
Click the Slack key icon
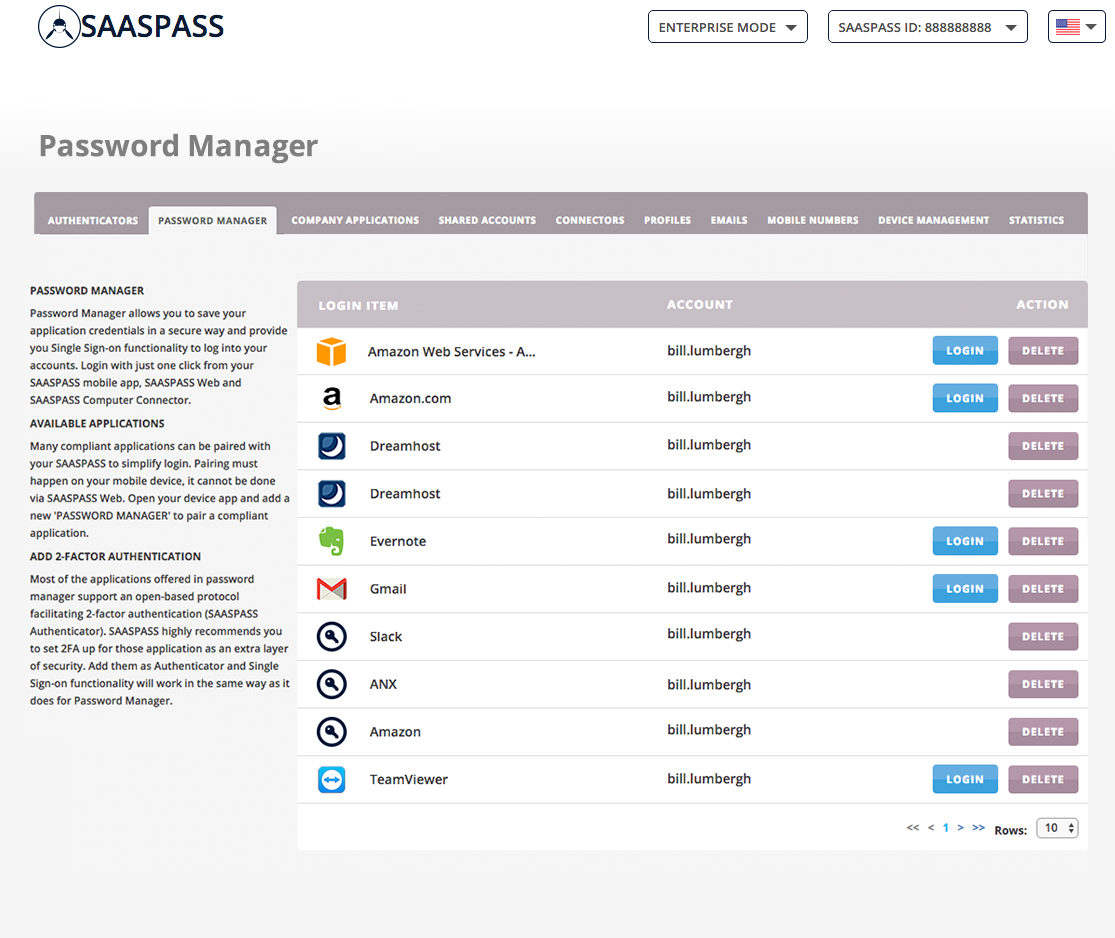click(331, 636)
